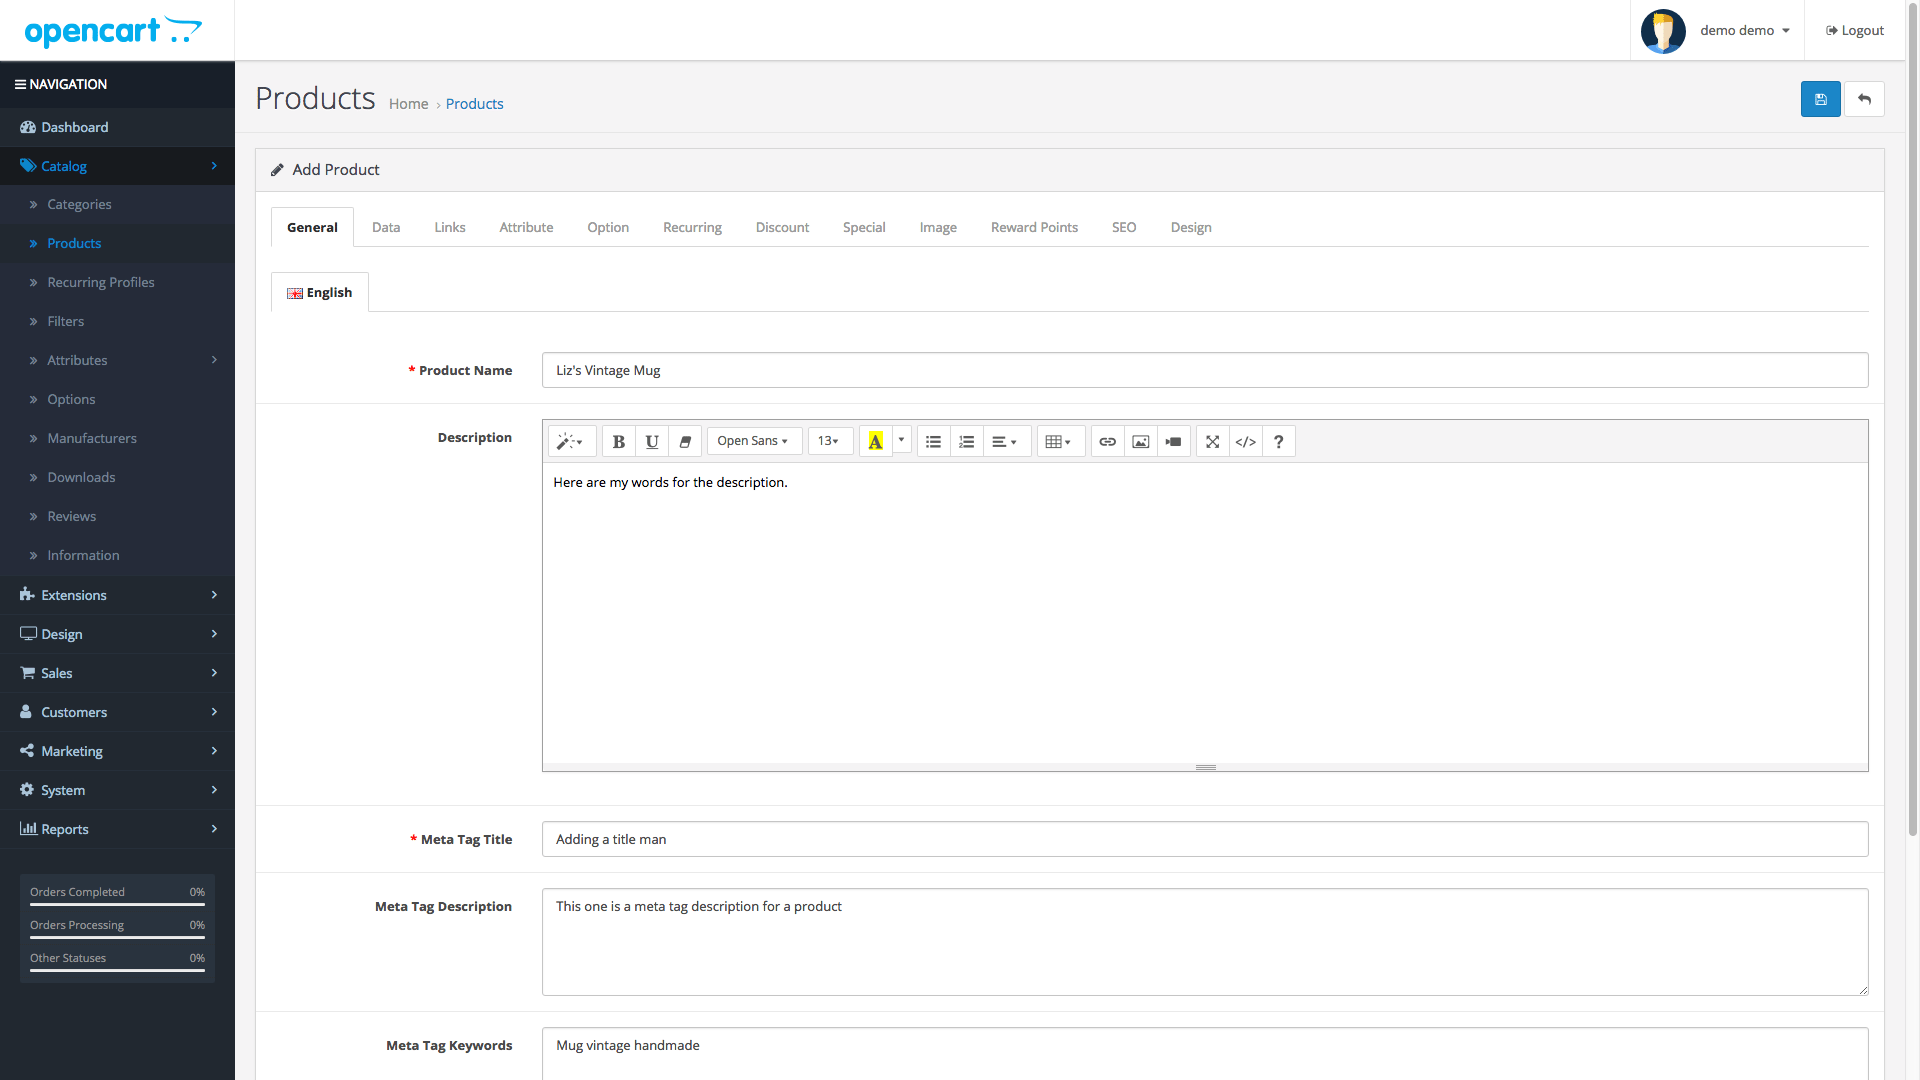Expand the Design sidebar menu
This screenshot has height=1080, width=1920.
(117, 634)
